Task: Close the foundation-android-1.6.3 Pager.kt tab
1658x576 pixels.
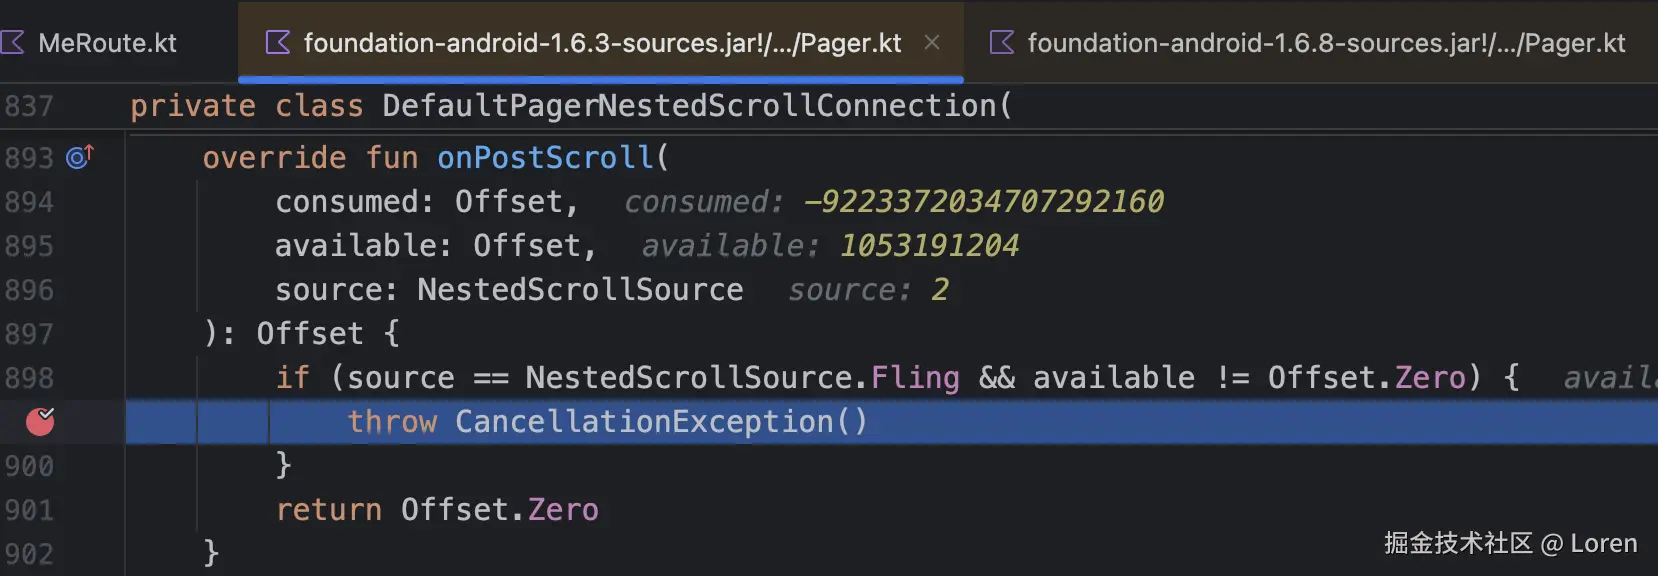Action: click(932, 43)
